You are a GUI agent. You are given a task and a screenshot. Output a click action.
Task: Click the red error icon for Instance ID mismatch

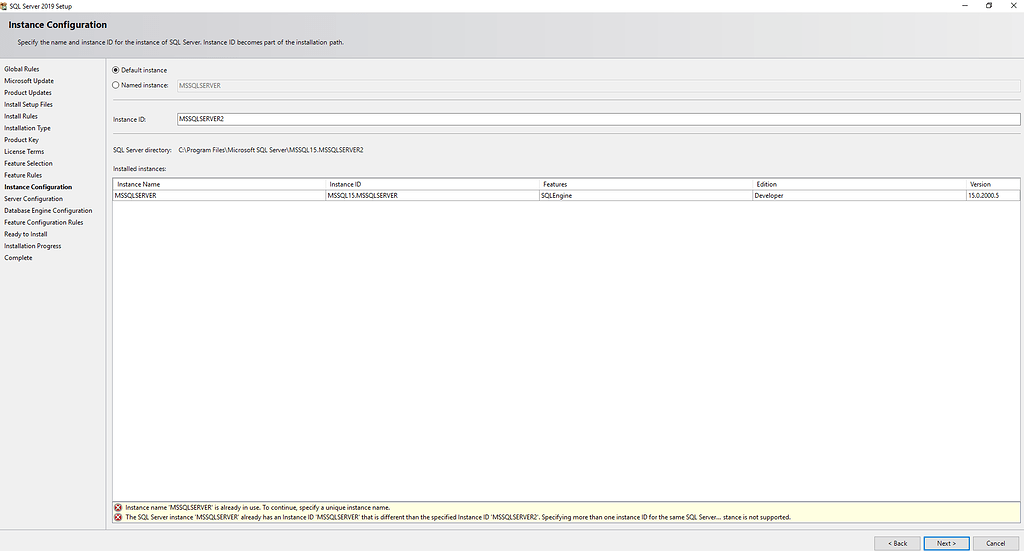(x=118, y=518)
